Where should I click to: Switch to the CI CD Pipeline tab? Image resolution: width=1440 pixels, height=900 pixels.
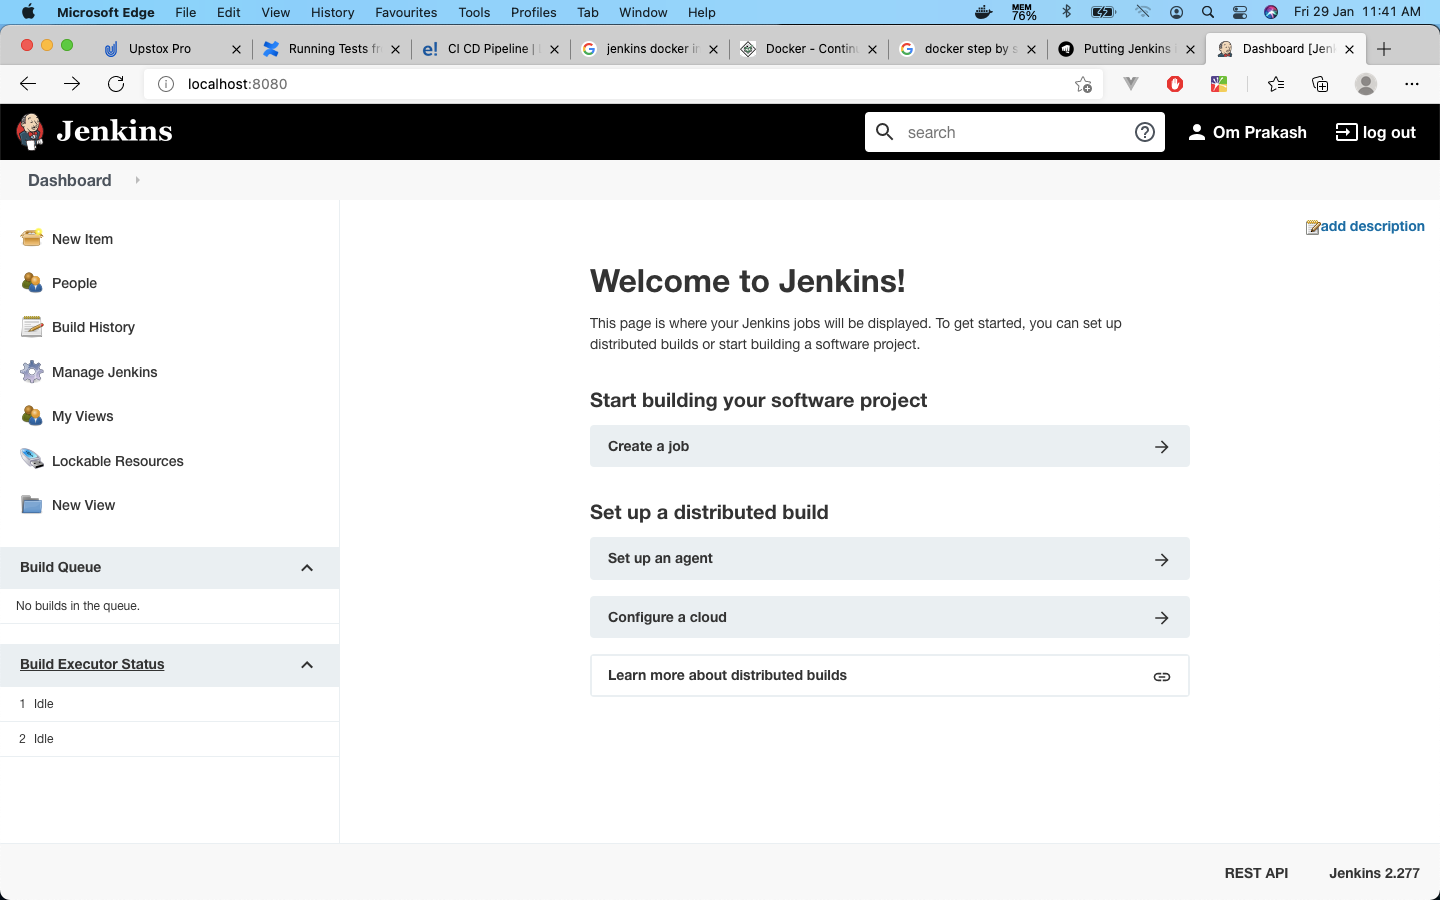488,49
